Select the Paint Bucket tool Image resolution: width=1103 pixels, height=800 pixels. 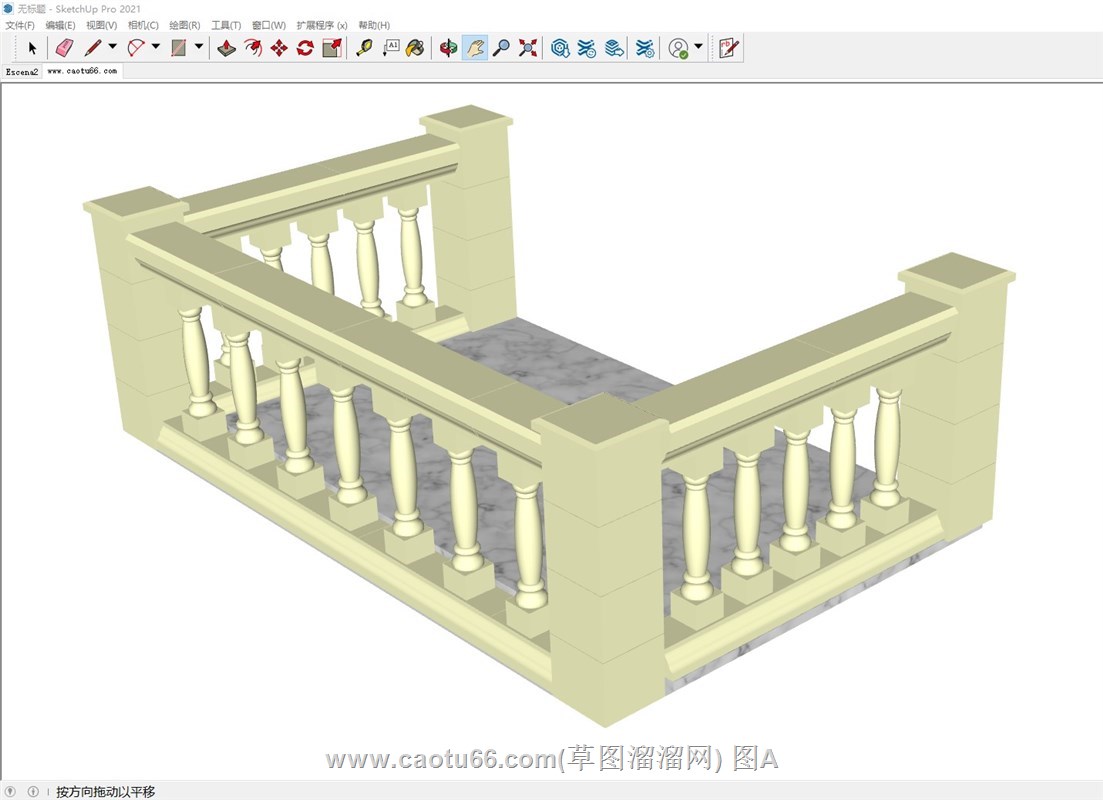(416, 48)
